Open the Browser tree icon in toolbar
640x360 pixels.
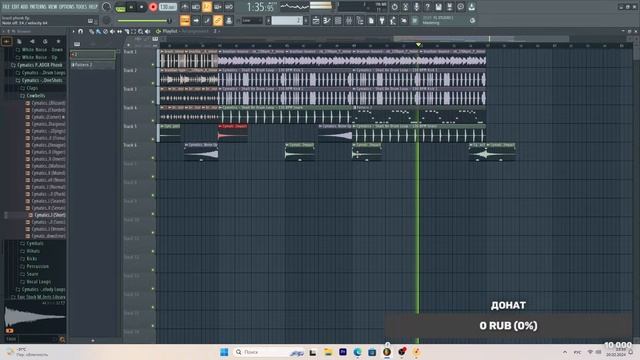(360, 20)
